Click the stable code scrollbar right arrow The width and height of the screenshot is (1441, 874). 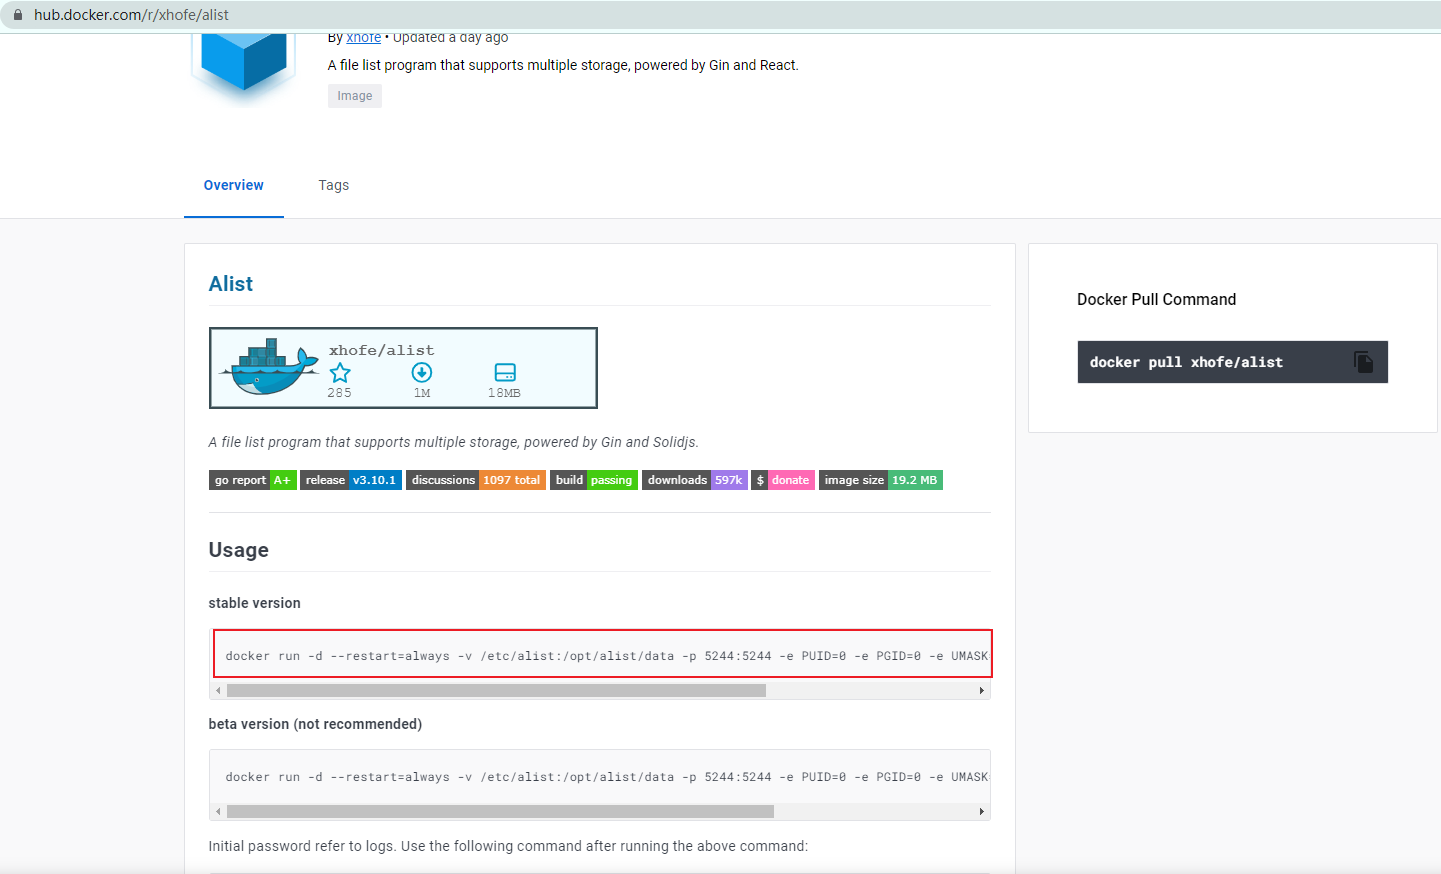pos(981,691)
